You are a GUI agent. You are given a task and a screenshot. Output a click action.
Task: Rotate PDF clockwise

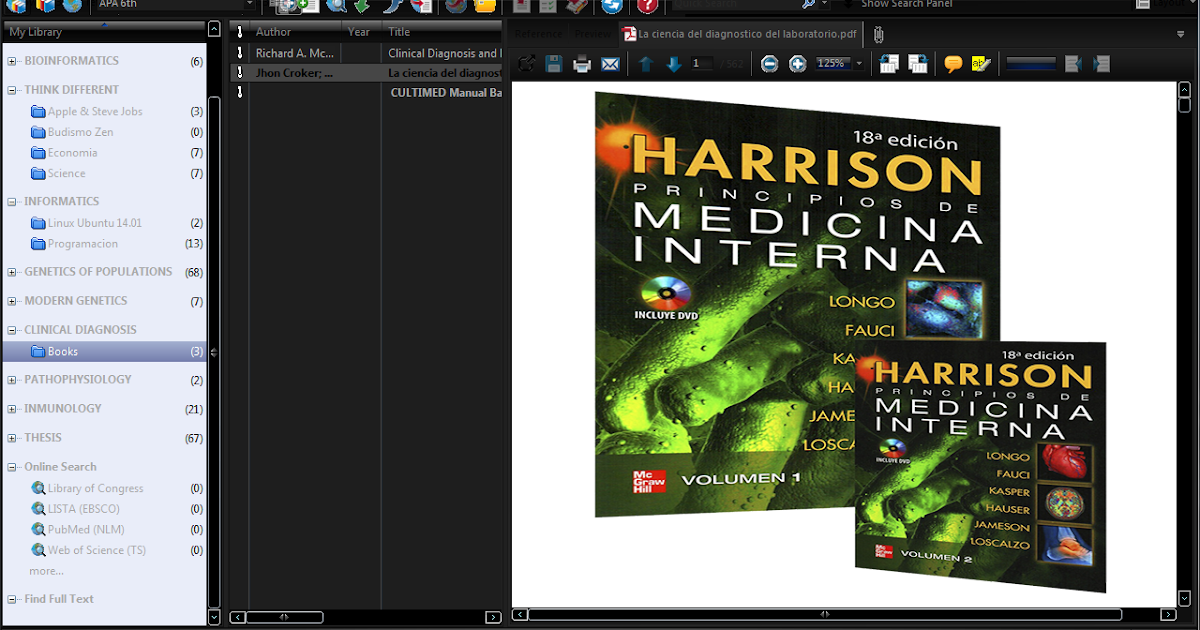pos(917,64)
